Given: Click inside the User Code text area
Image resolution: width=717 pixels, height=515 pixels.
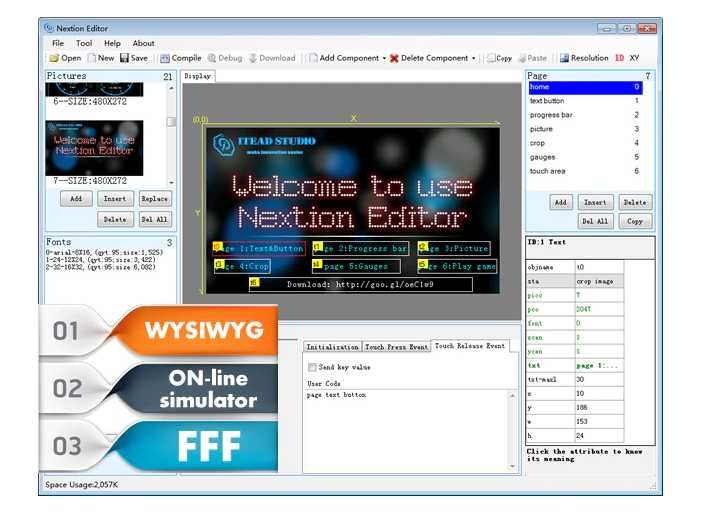Looking at the screenshot, I should (406, 430).
